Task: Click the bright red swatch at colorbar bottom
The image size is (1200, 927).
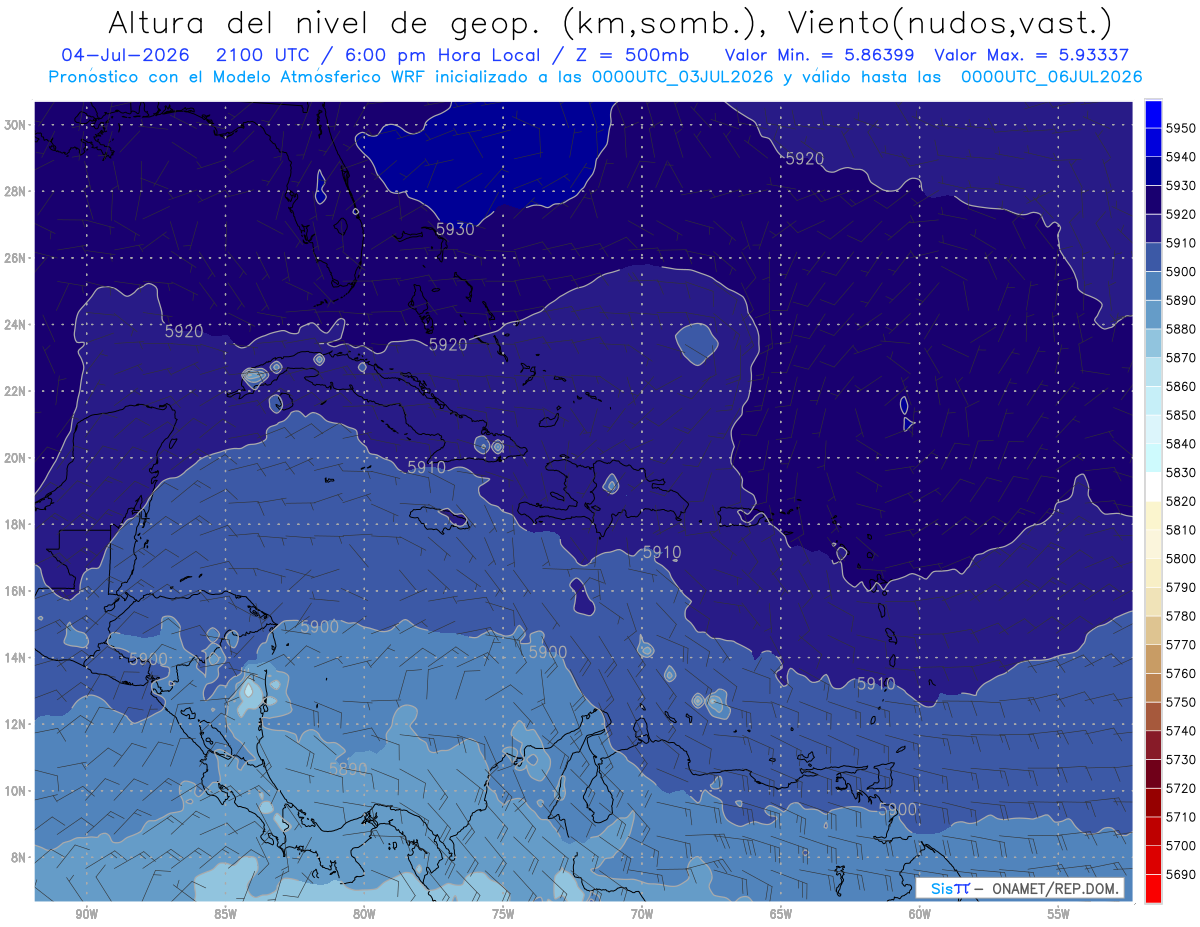Action: coord(1153,888)
